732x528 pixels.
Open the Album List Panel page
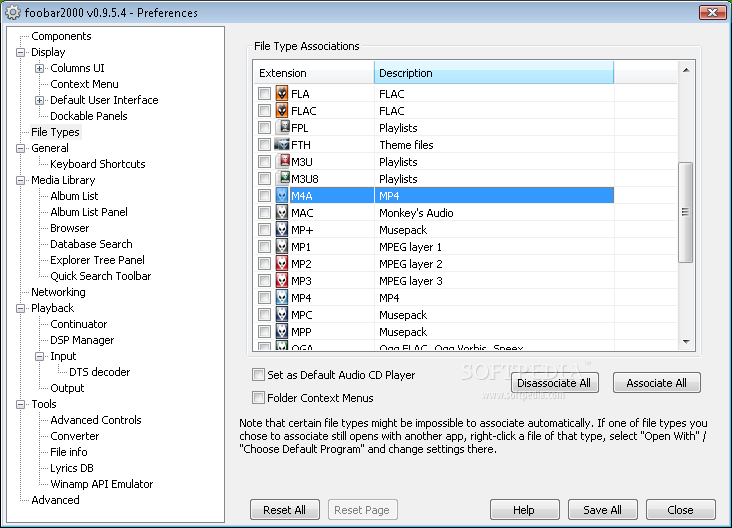point(89,212)
